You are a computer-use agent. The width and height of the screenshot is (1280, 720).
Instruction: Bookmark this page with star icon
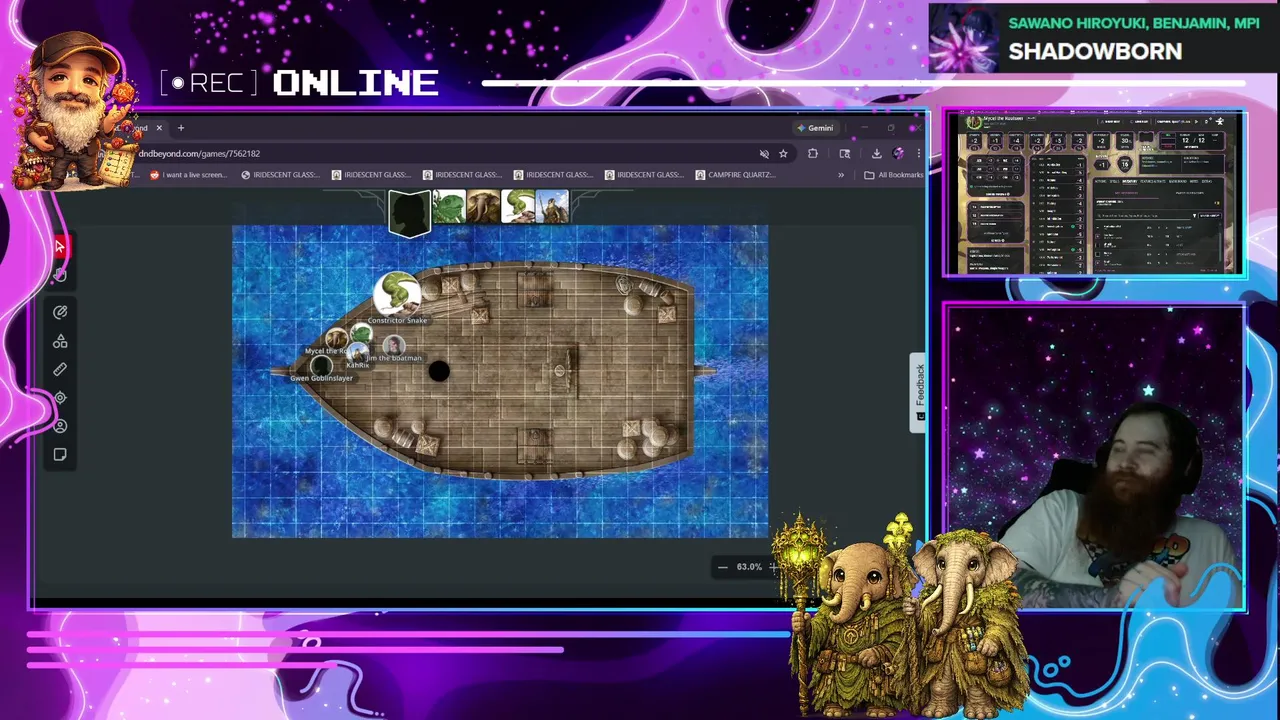point(783,154)
